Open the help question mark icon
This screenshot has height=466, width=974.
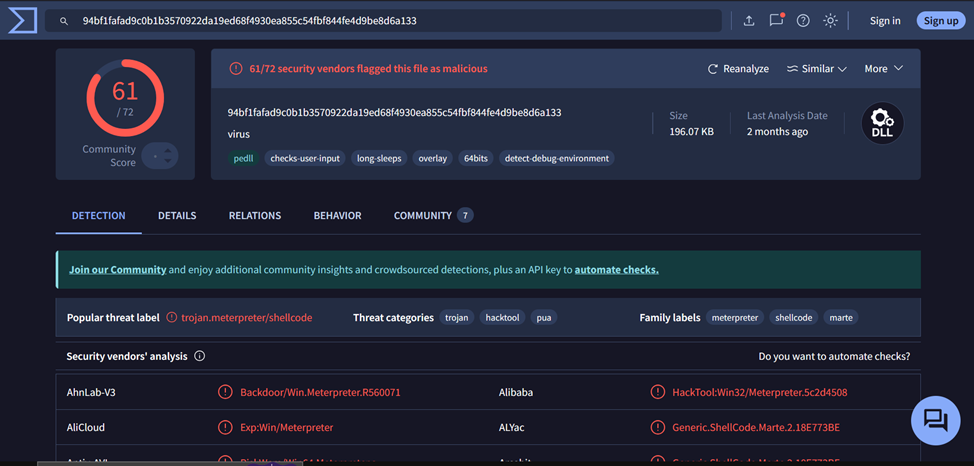[x=803, y=21]
